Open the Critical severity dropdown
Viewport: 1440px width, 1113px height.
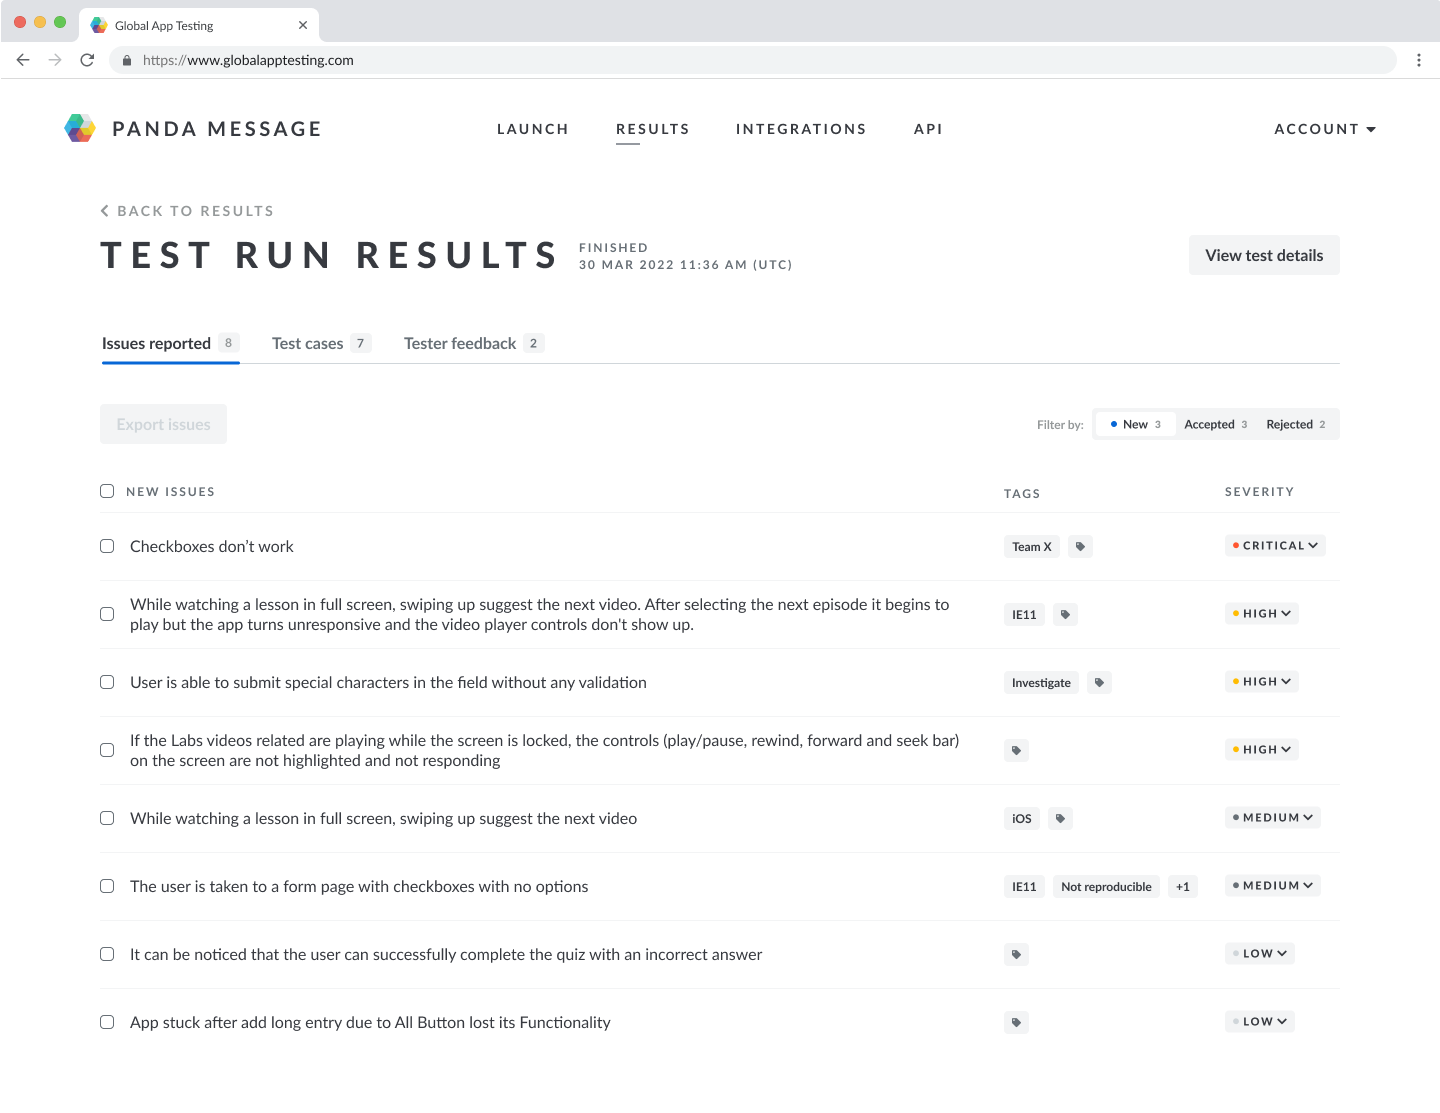pyautogui.click(x=1275, y=545)
